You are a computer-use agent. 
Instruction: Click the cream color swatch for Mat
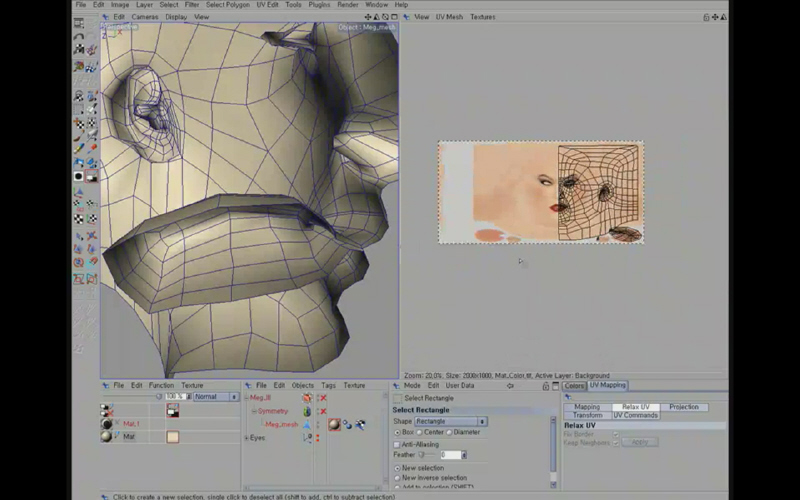coord(172,437)
